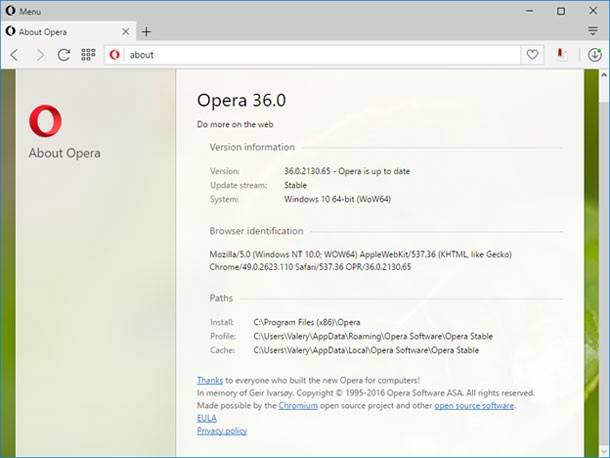
Task: Open the Privacy policy link
Action: pyautogui.click(x=222, y=431)
